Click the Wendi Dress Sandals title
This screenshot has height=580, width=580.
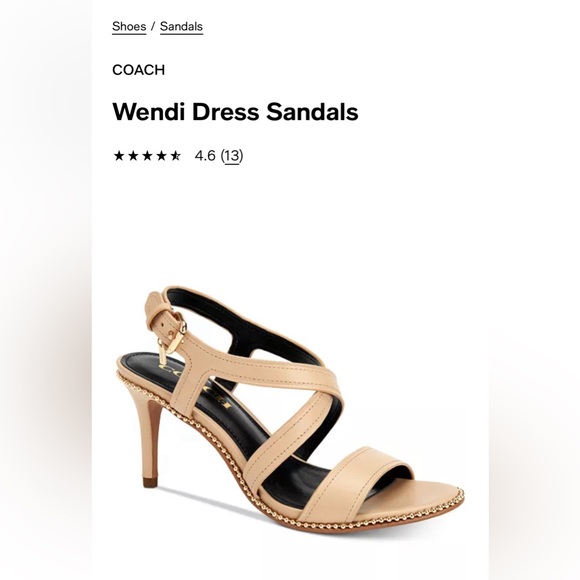(x=235, y=112)
